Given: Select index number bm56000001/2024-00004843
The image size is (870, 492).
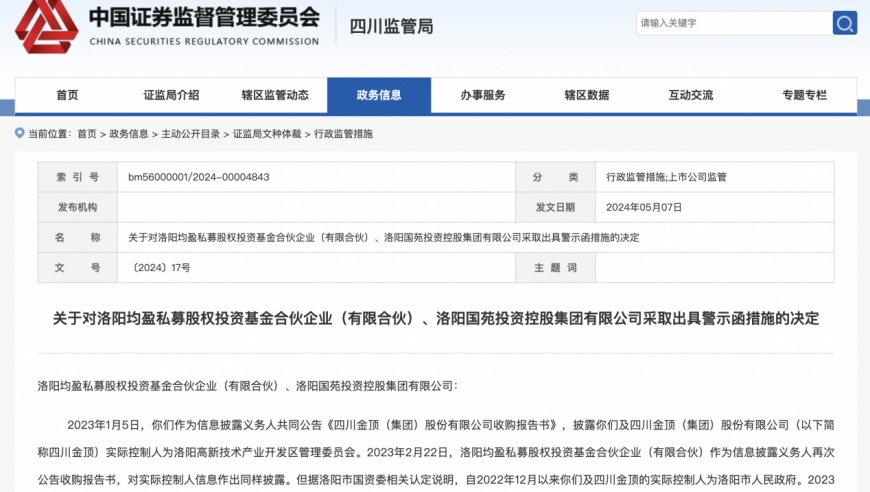Looking at the screenshot, I should (x=199, y=177).
